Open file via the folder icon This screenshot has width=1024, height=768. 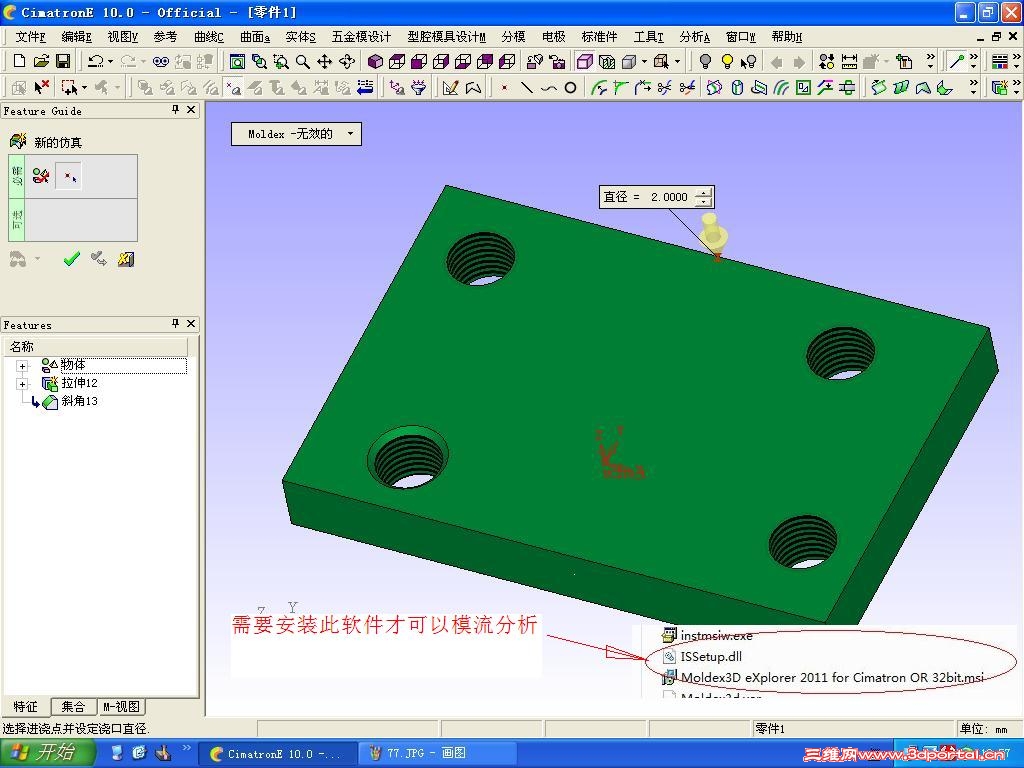tap(41, 61)
